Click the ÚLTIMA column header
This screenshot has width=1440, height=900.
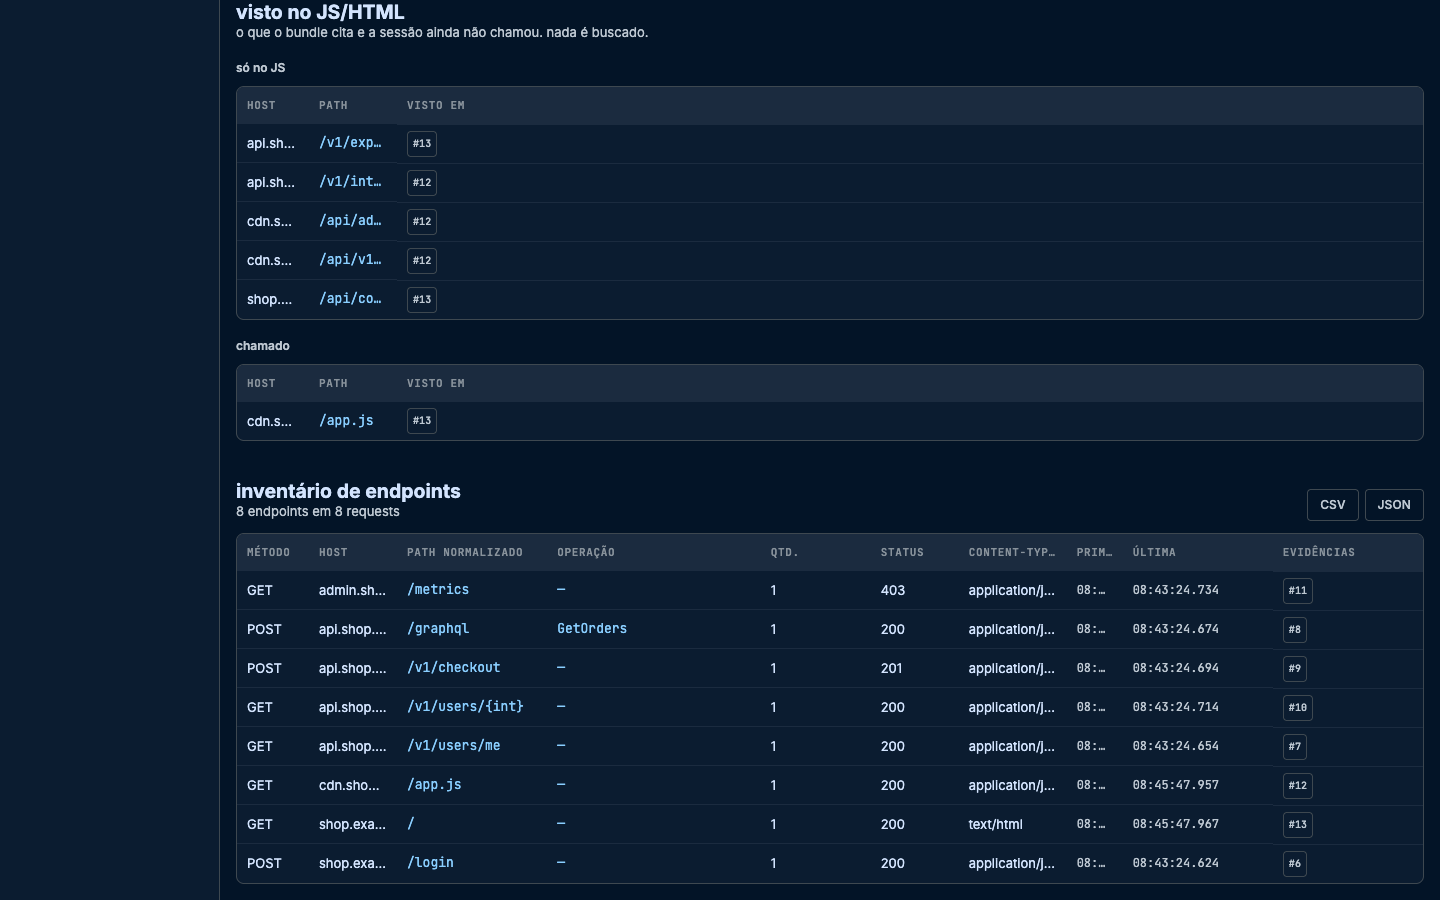(1154, 553)
